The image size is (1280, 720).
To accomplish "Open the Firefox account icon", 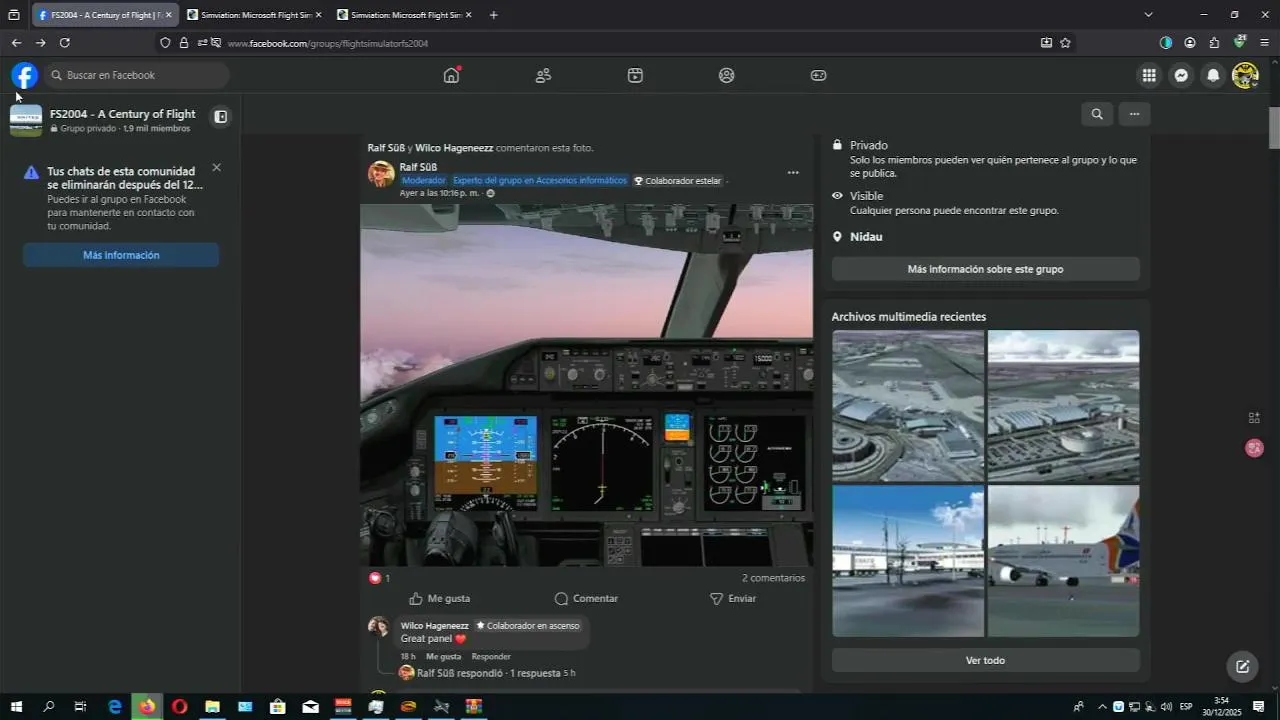I will pos(1190,43).
